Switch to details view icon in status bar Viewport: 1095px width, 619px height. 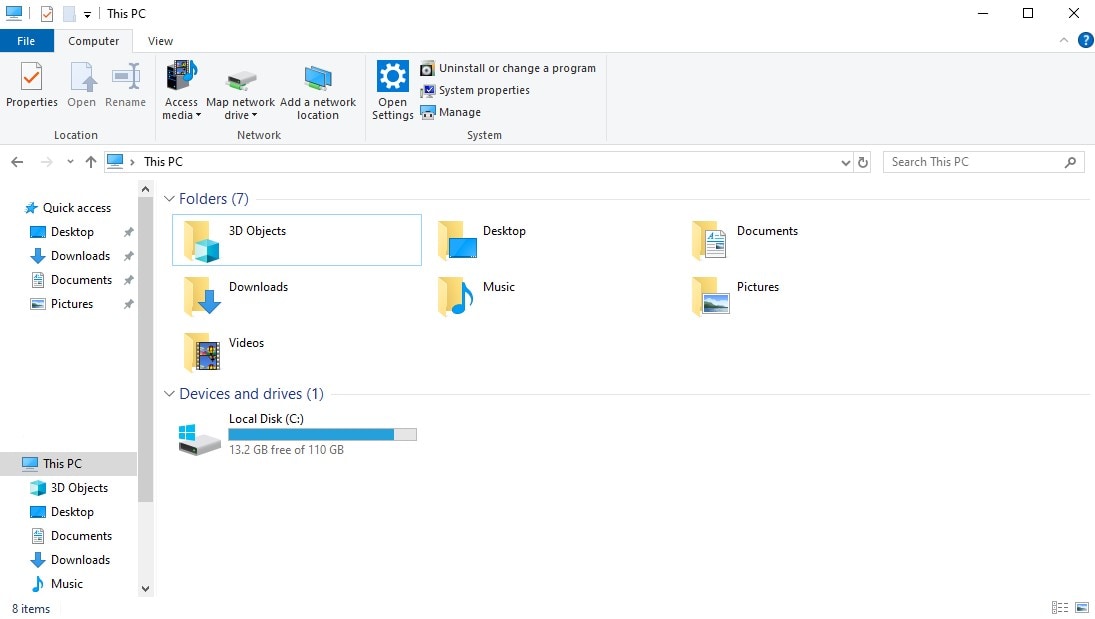point(1060,608)
